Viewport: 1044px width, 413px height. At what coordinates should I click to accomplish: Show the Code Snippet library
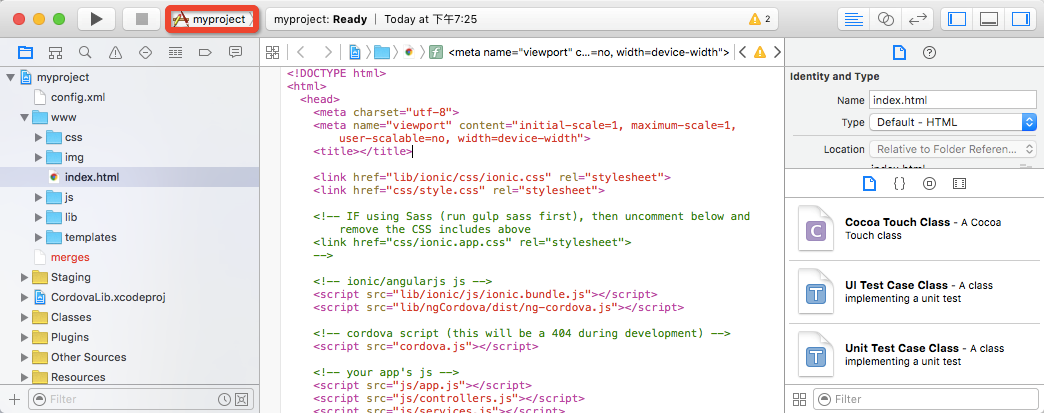[x=899, y=183]
